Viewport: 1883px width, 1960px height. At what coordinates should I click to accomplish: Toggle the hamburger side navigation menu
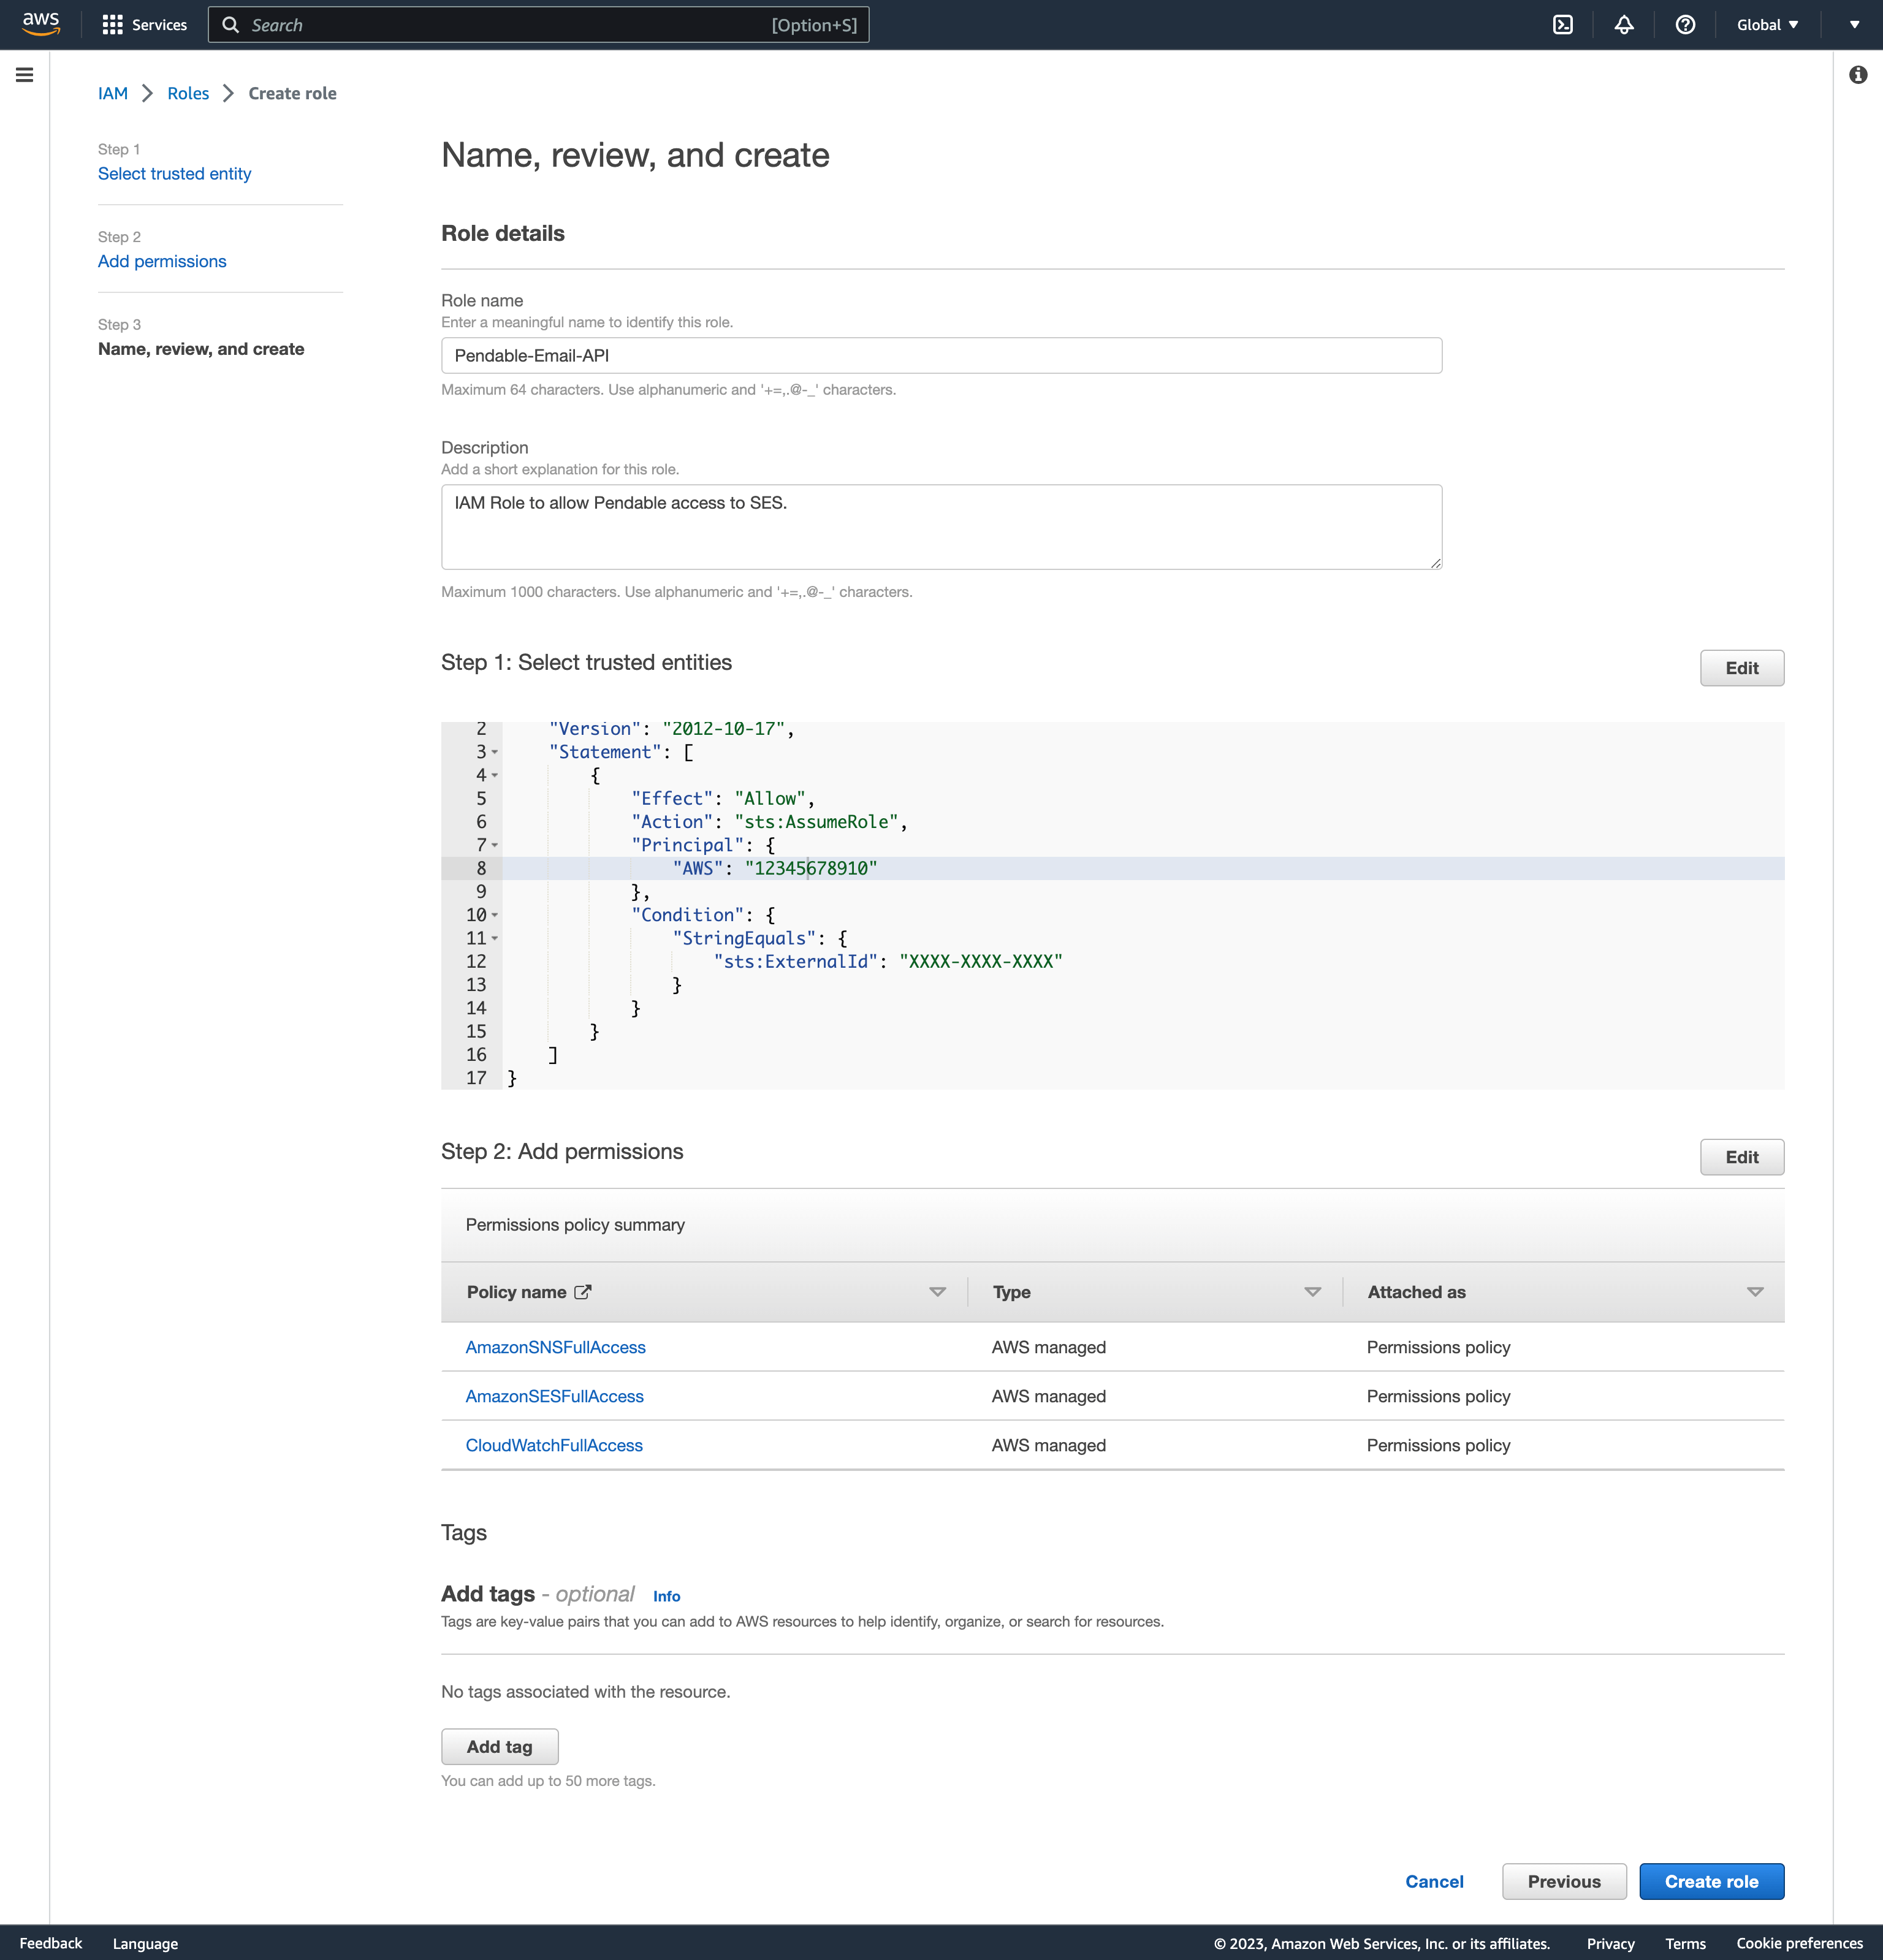(x=25, y=75)
